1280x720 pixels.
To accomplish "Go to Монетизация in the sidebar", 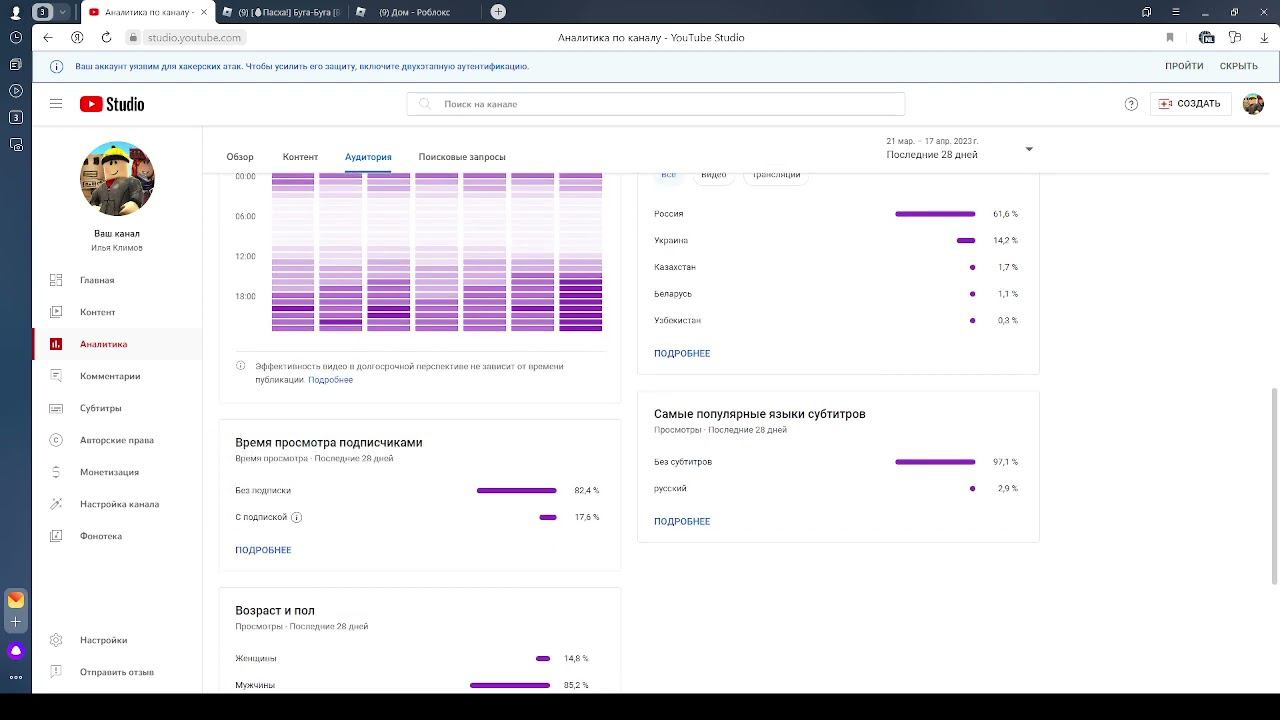I will coord(109,472).
